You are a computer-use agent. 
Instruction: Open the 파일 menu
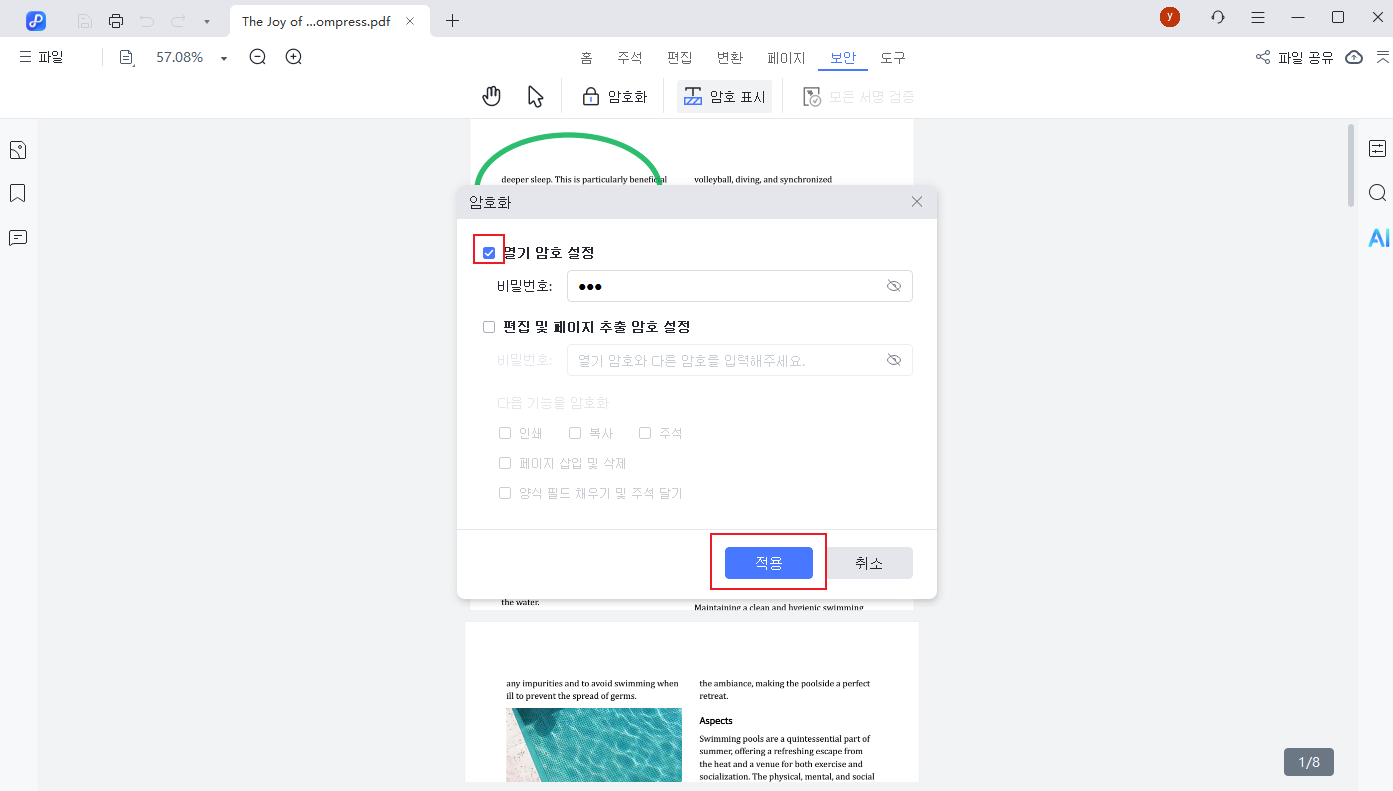coord(41,57)
